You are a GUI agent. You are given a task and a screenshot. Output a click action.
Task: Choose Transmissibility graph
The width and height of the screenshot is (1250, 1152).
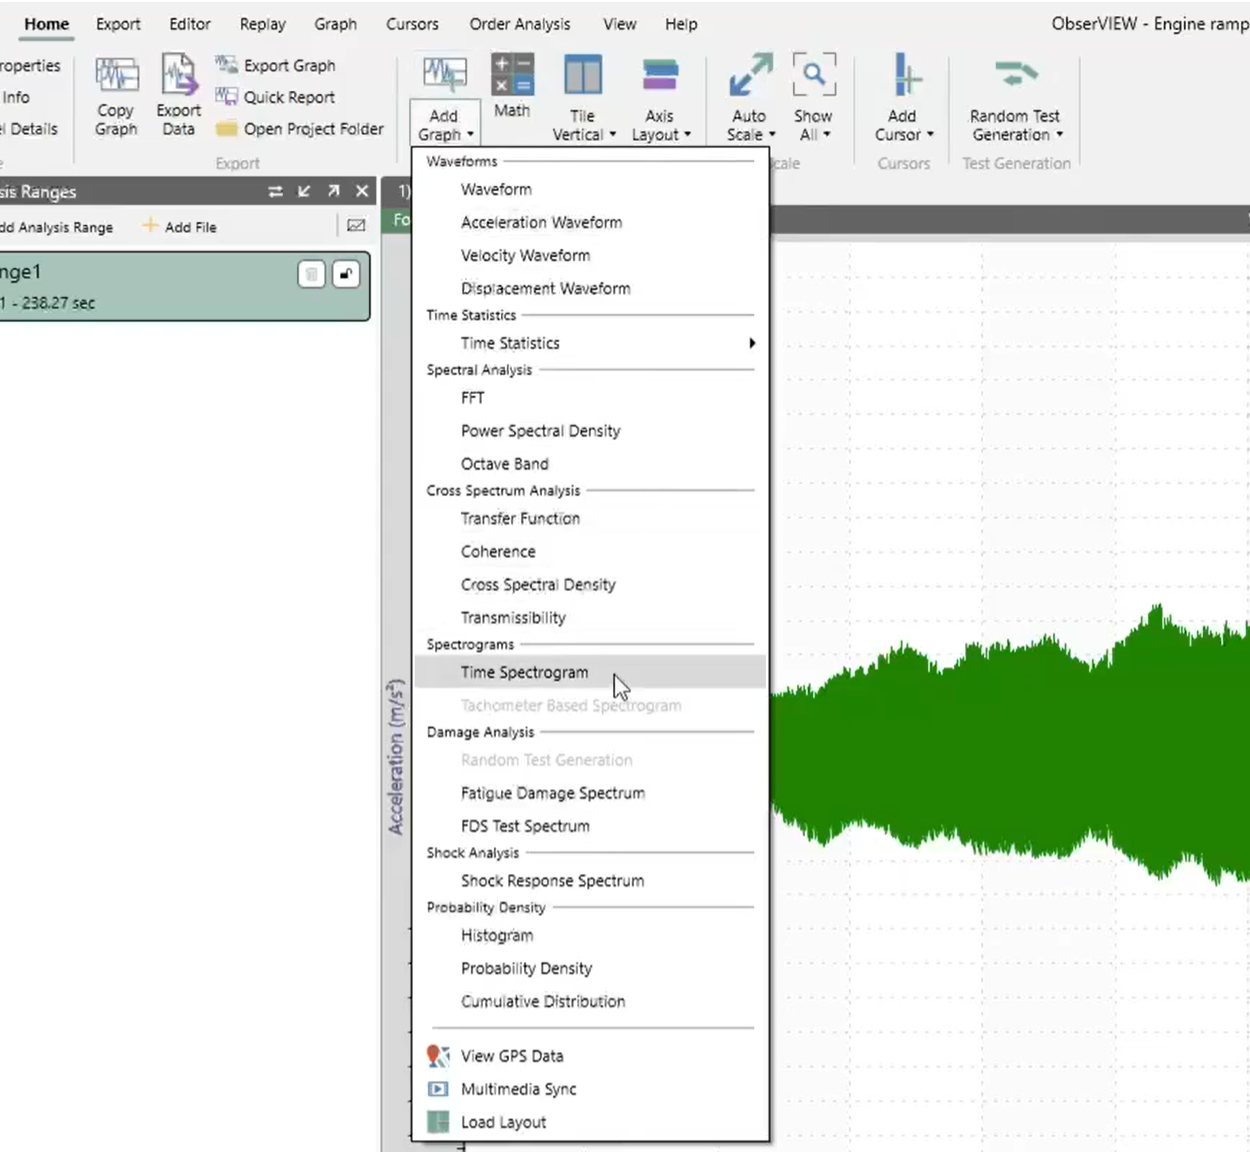tap(590, 618)
